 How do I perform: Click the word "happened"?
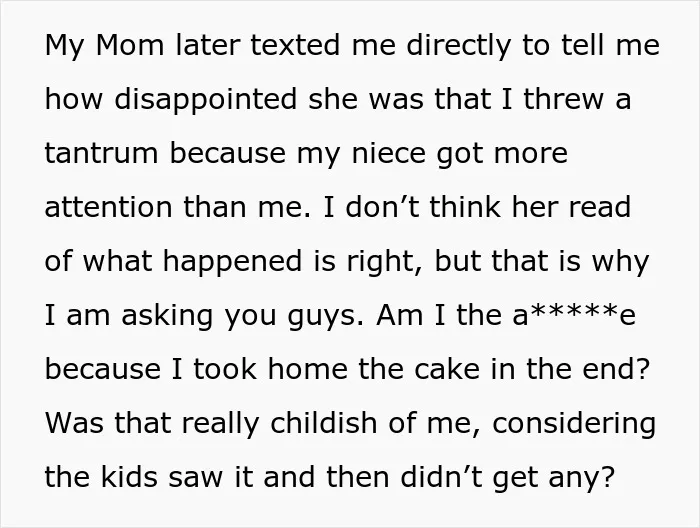pos(232,262)
